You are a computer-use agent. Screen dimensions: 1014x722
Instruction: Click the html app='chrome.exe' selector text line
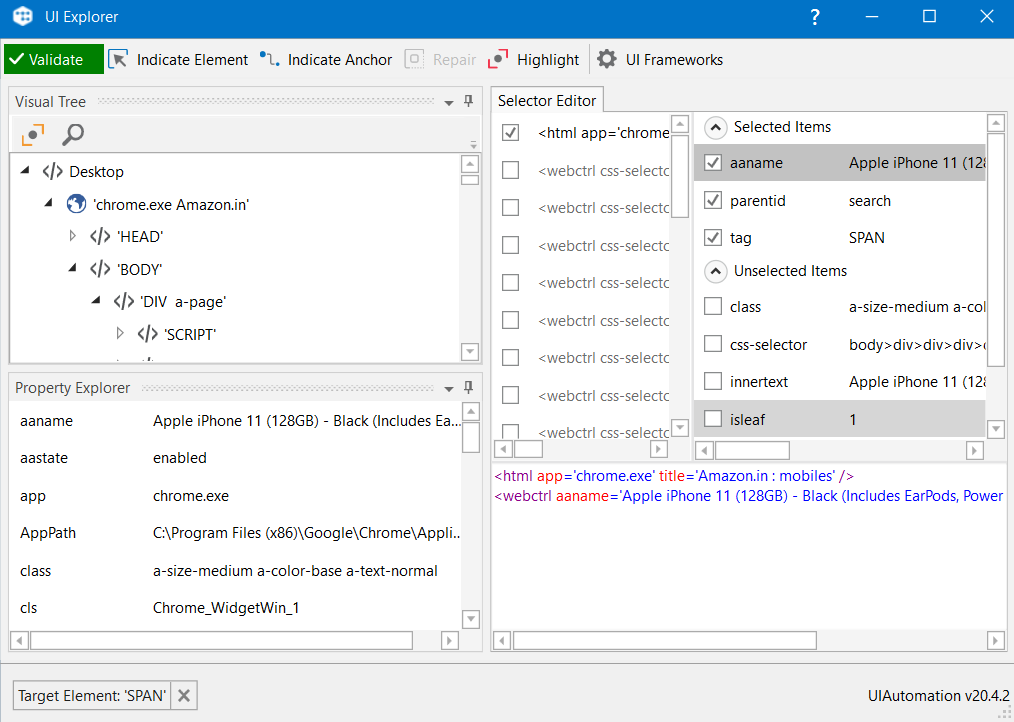pyautogui.click(x=674, y=476)
